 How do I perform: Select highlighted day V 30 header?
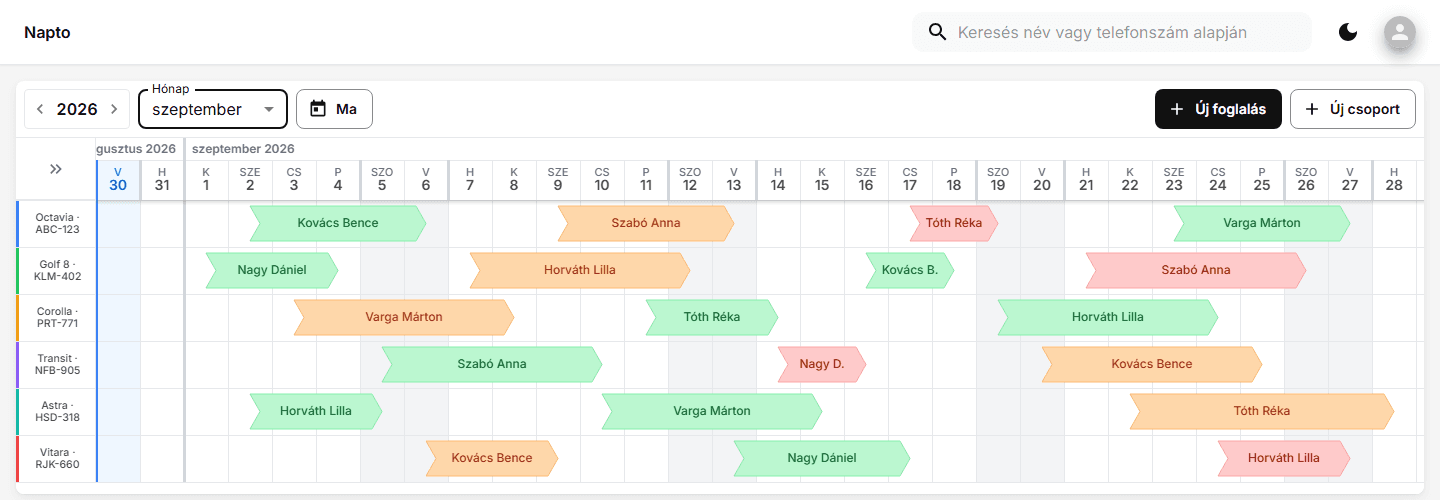pyautogui.click(x=118, y=179)
